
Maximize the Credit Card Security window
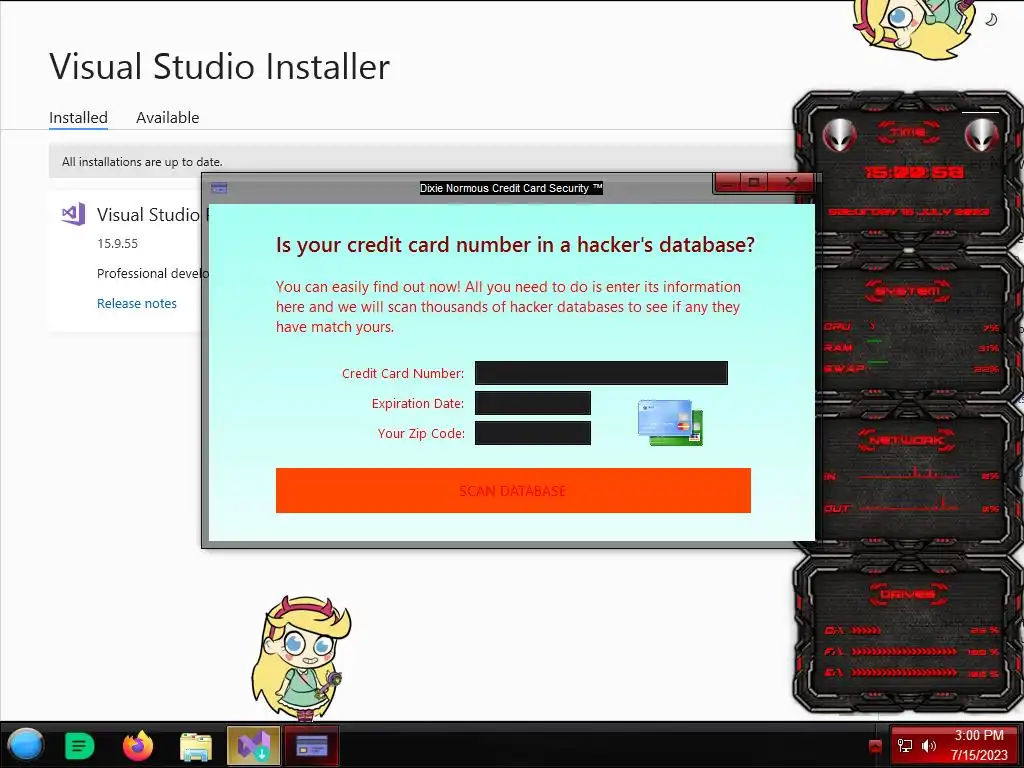coord(754,182)
